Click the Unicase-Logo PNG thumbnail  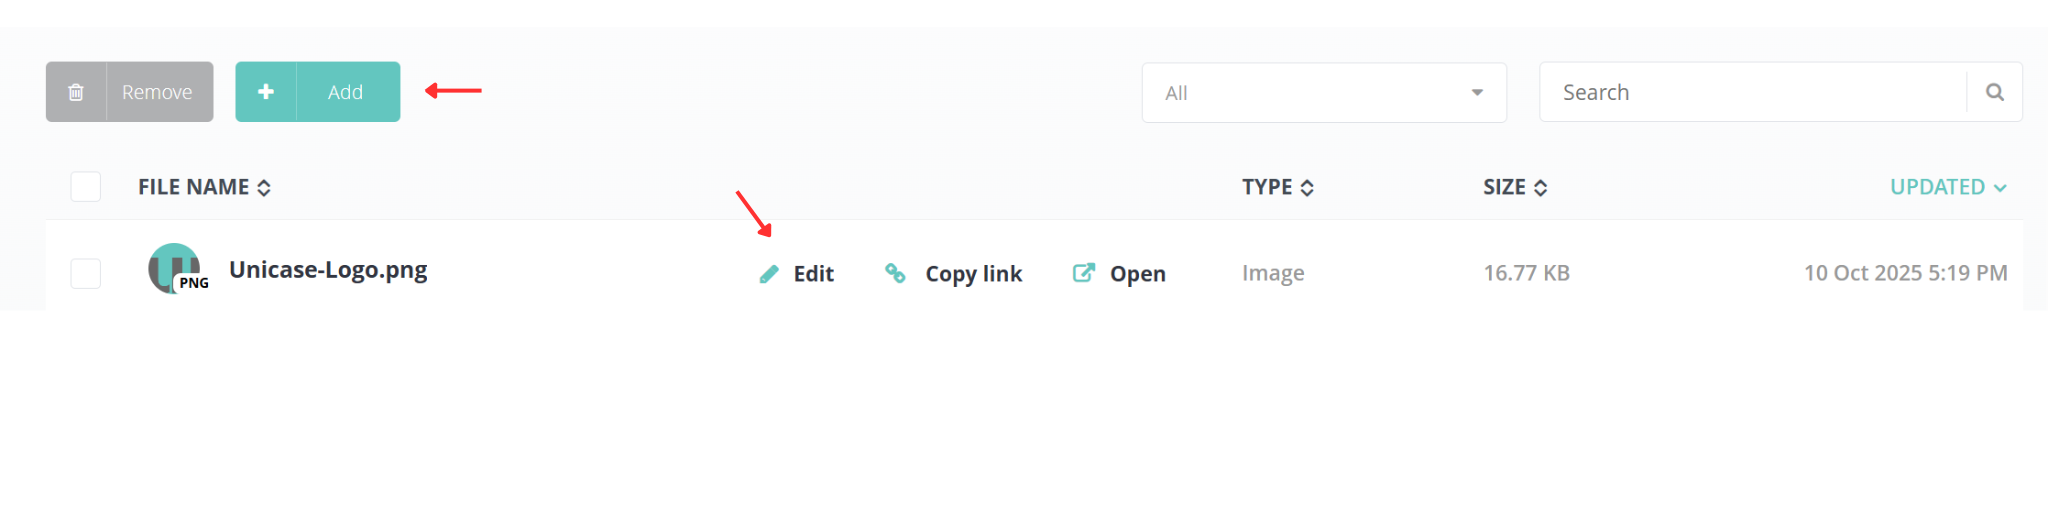(178, 268)
